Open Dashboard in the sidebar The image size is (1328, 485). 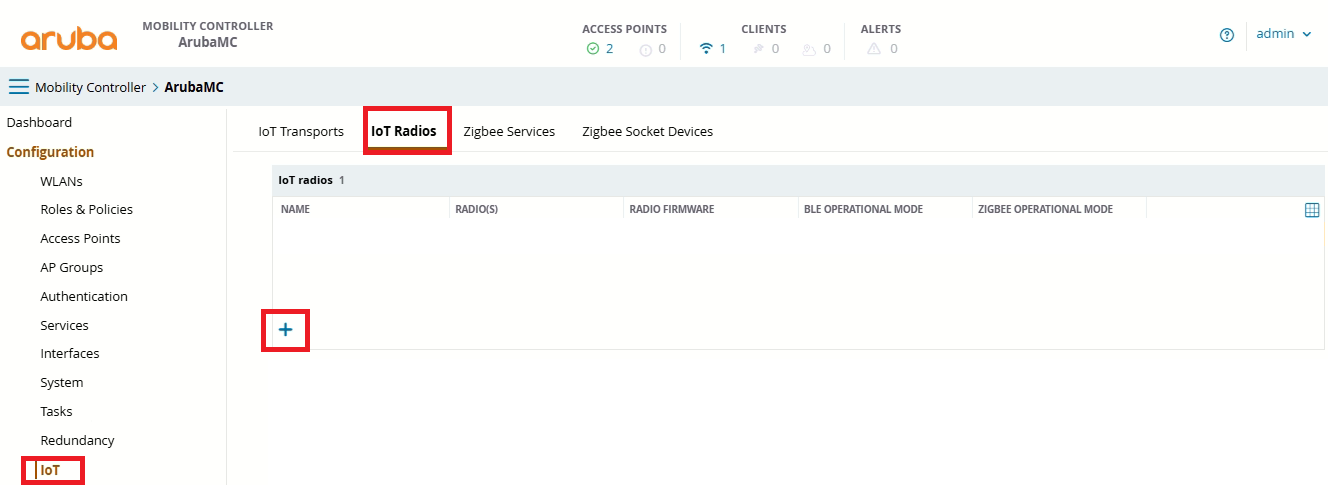click(x=39, y=122)
